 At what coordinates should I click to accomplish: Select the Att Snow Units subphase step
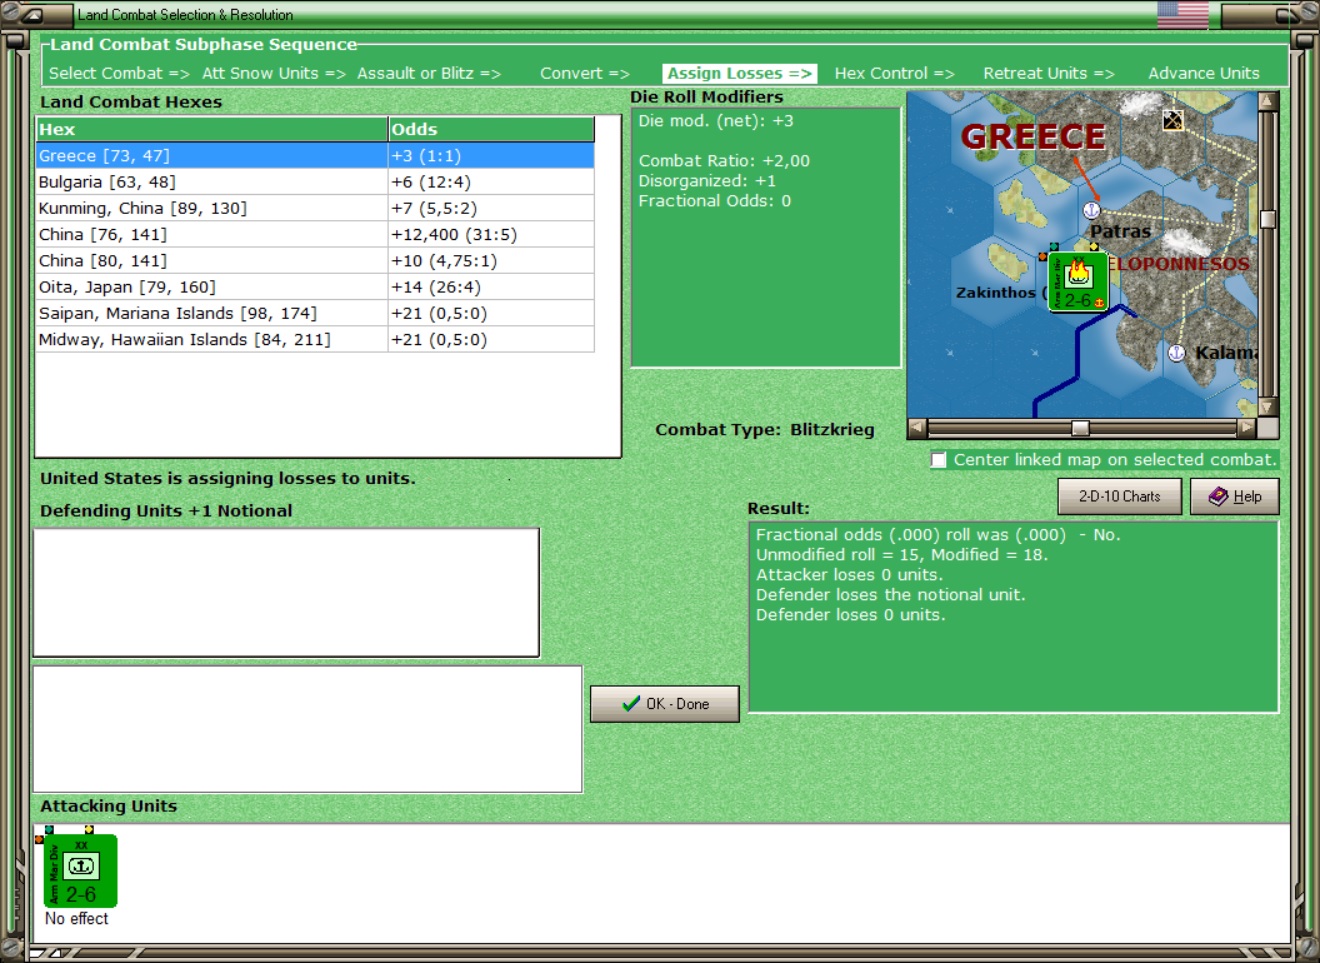click(274, 73)
